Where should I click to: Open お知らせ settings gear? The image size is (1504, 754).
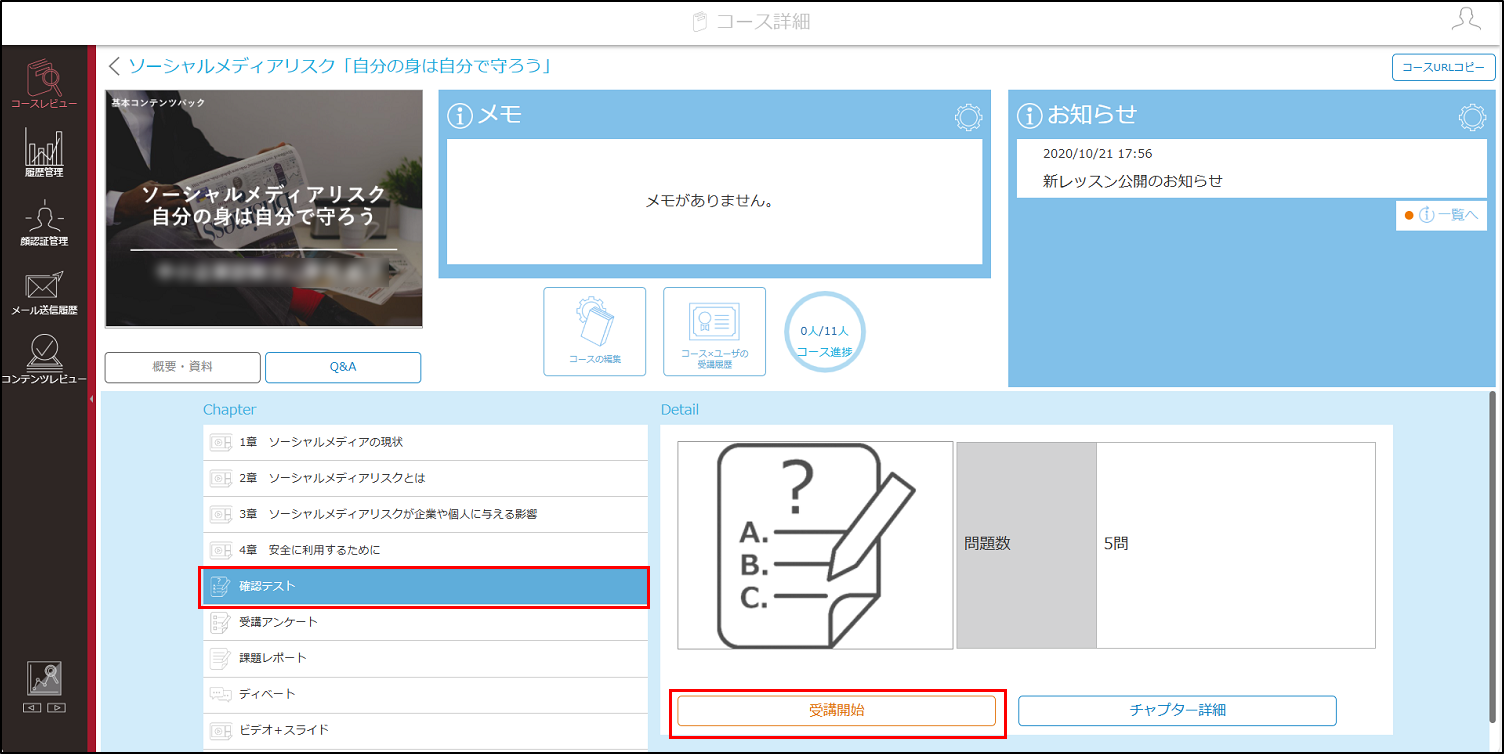(1472, 117)
